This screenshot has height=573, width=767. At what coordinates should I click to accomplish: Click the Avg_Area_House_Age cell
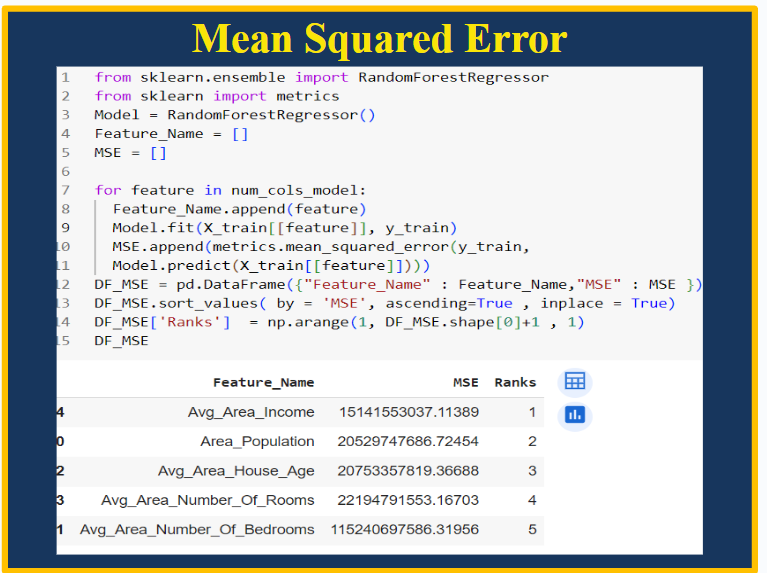click(236, 471)
